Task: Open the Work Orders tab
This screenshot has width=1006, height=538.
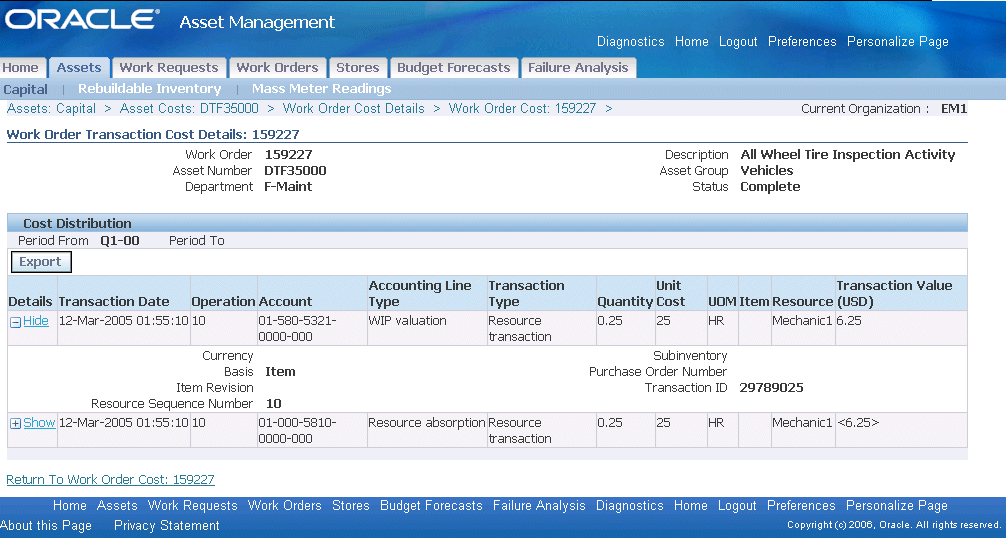Action: click(277, 67)
